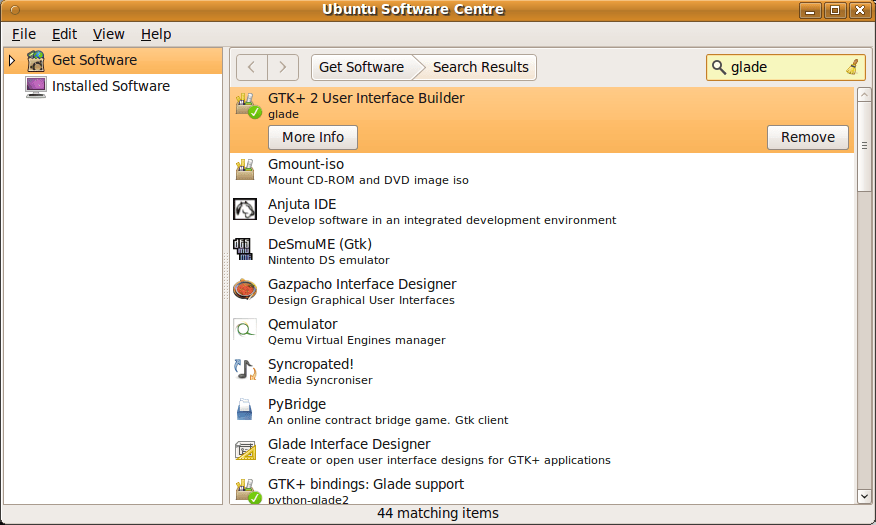The image size is (876, 525).
Task: Click the Media Syncroniser description
Action: click(x=320, y=380)
